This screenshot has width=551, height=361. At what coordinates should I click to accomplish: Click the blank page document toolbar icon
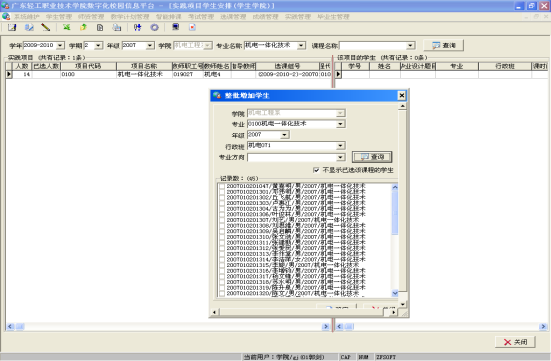100,27
